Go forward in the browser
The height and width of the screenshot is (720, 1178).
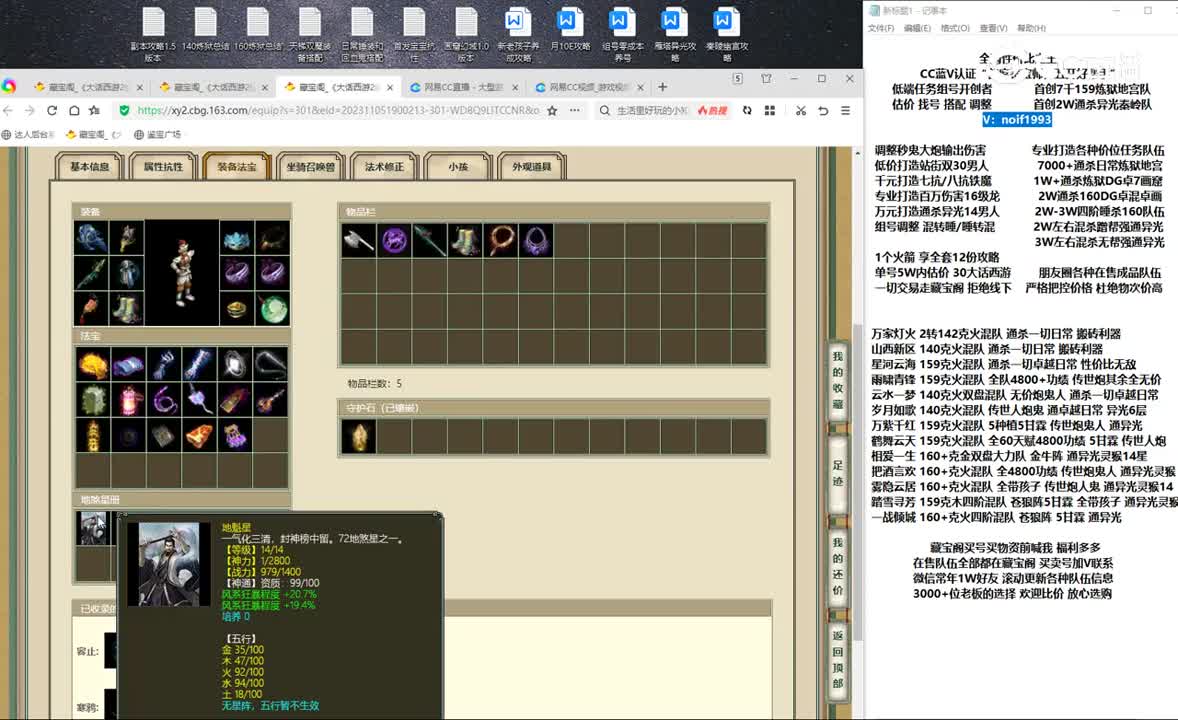tap(29, 110)
